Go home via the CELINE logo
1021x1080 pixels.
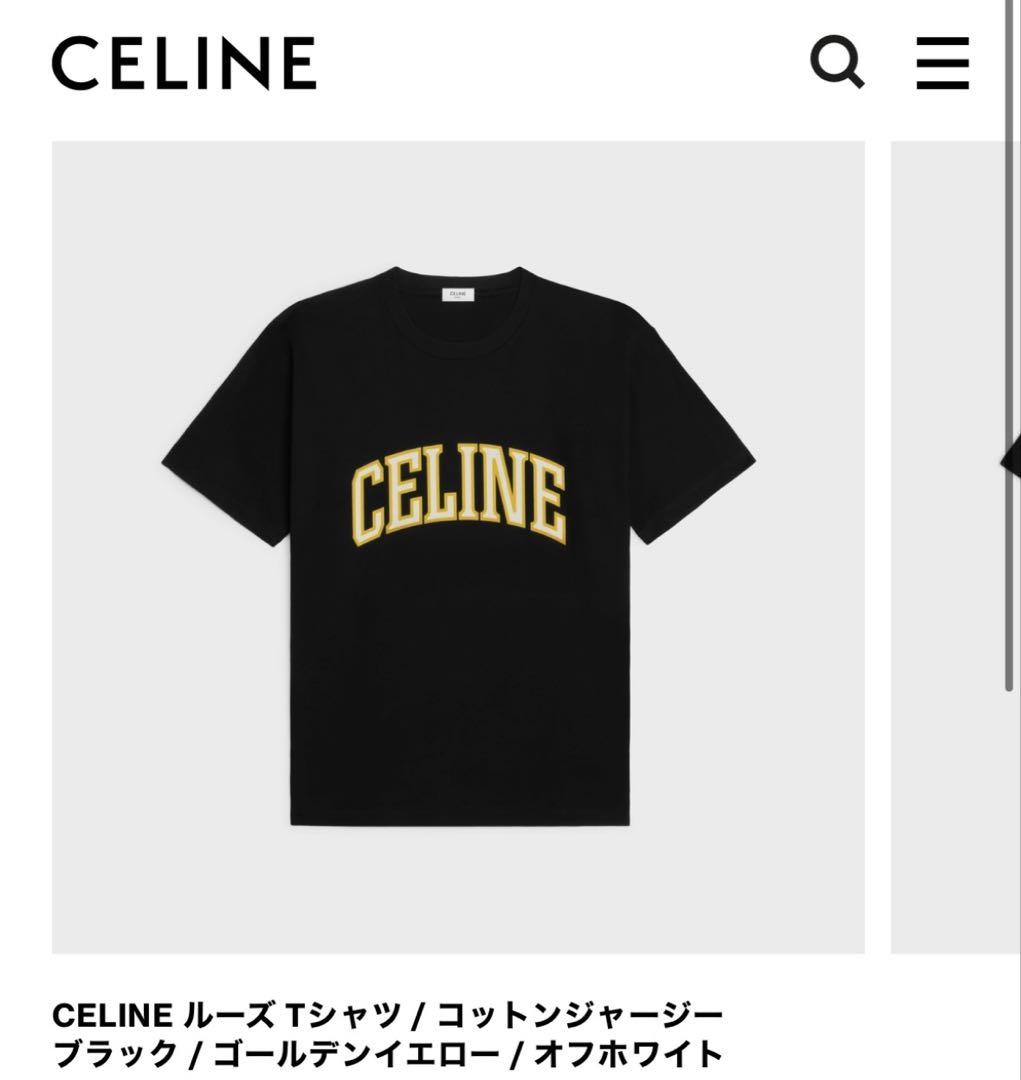click(x=184, y=63)
